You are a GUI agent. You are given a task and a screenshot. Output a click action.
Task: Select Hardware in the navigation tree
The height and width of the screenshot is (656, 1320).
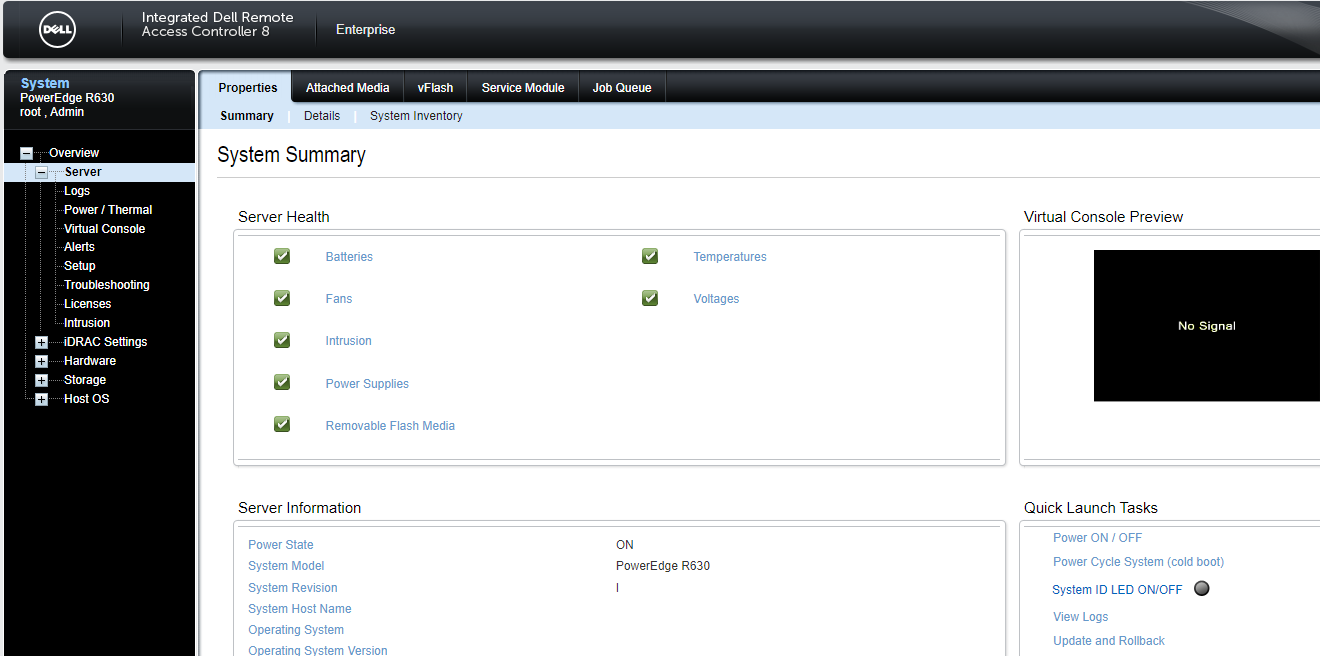(x=90, y=361)
